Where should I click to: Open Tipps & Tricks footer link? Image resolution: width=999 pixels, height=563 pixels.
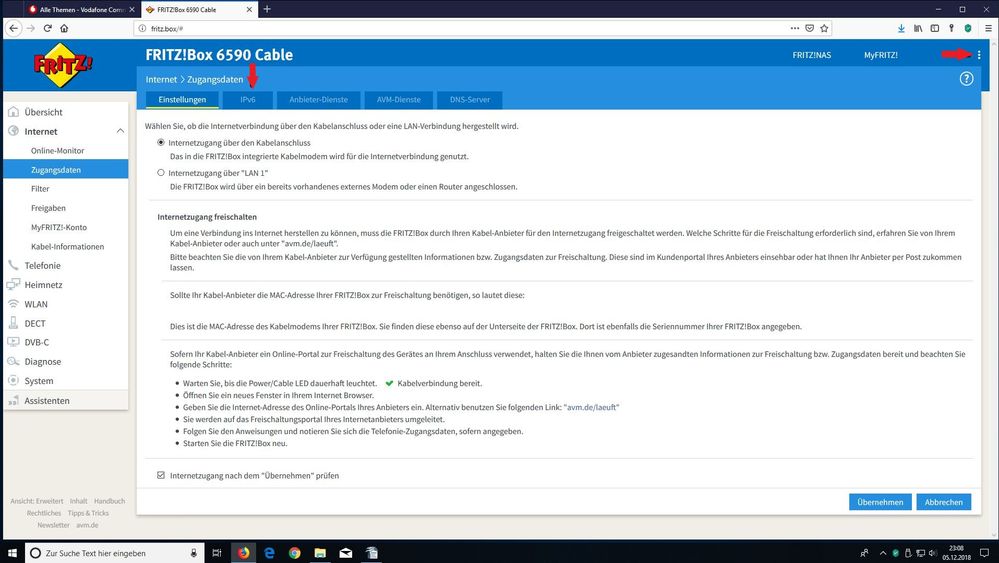pos(88,513)
